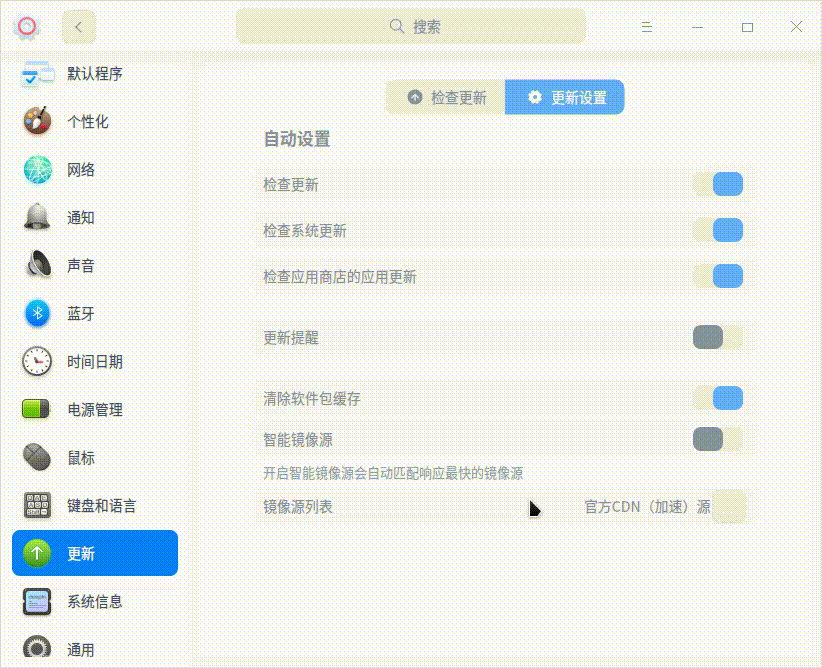Screen dimensions: 822x668
Task: Click the 默认程序 checkmark icon
Action: [x=37, y=74]
